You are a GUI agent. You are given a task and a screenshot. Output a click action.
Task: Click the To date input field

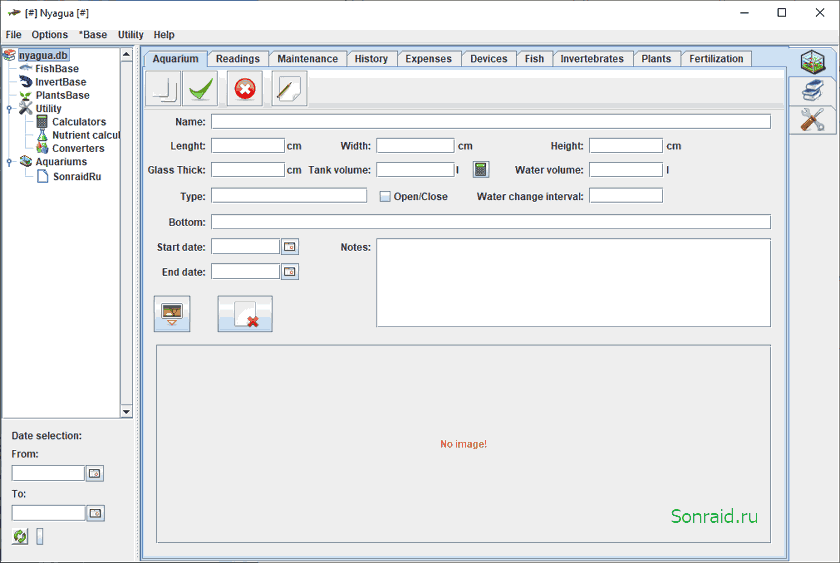click(x=48, y=513)
